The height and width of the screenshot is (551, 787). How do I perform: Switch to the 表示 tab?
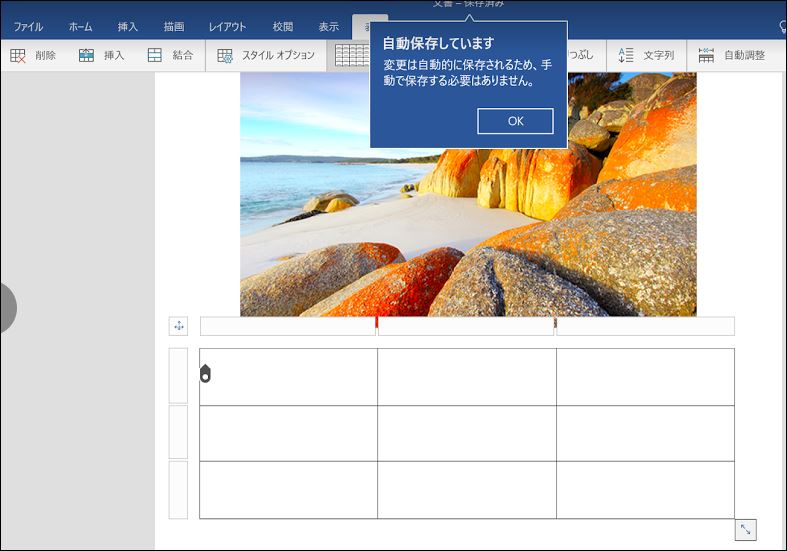pyautogui.click(x=329, y=27)
